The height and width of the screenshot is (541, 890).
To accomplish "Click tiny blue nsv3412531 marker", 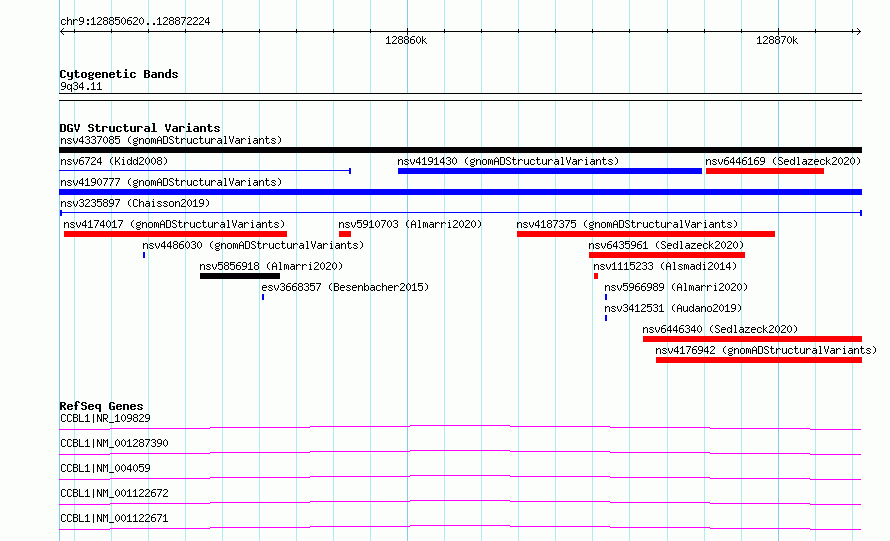I will [606, 318].
